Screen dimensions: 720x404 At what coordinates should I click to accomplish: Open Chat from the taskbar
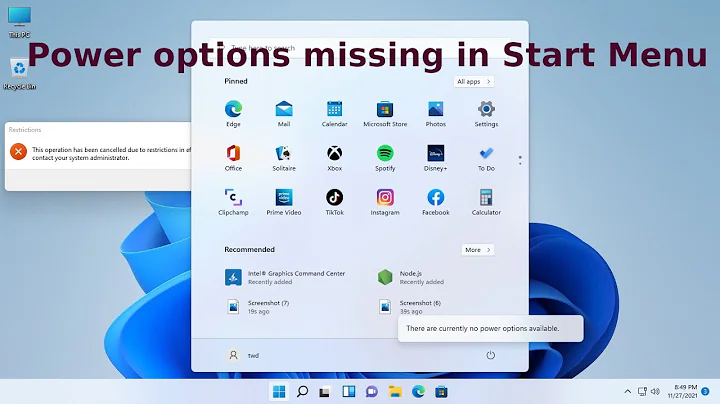pyautogui.click(x=371, y=392)
